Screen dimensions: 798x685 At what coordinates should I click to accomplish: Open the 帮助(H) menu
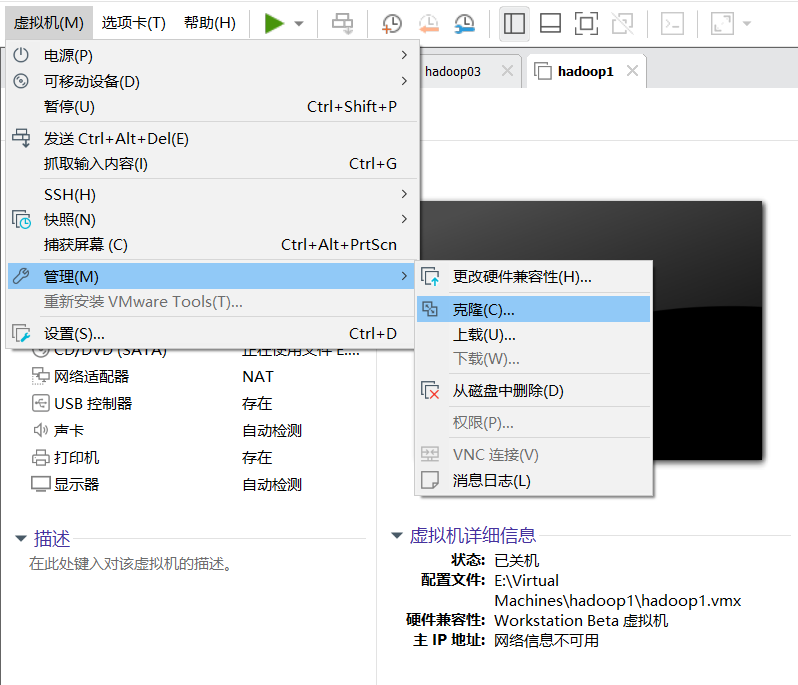tap(210, 23)
